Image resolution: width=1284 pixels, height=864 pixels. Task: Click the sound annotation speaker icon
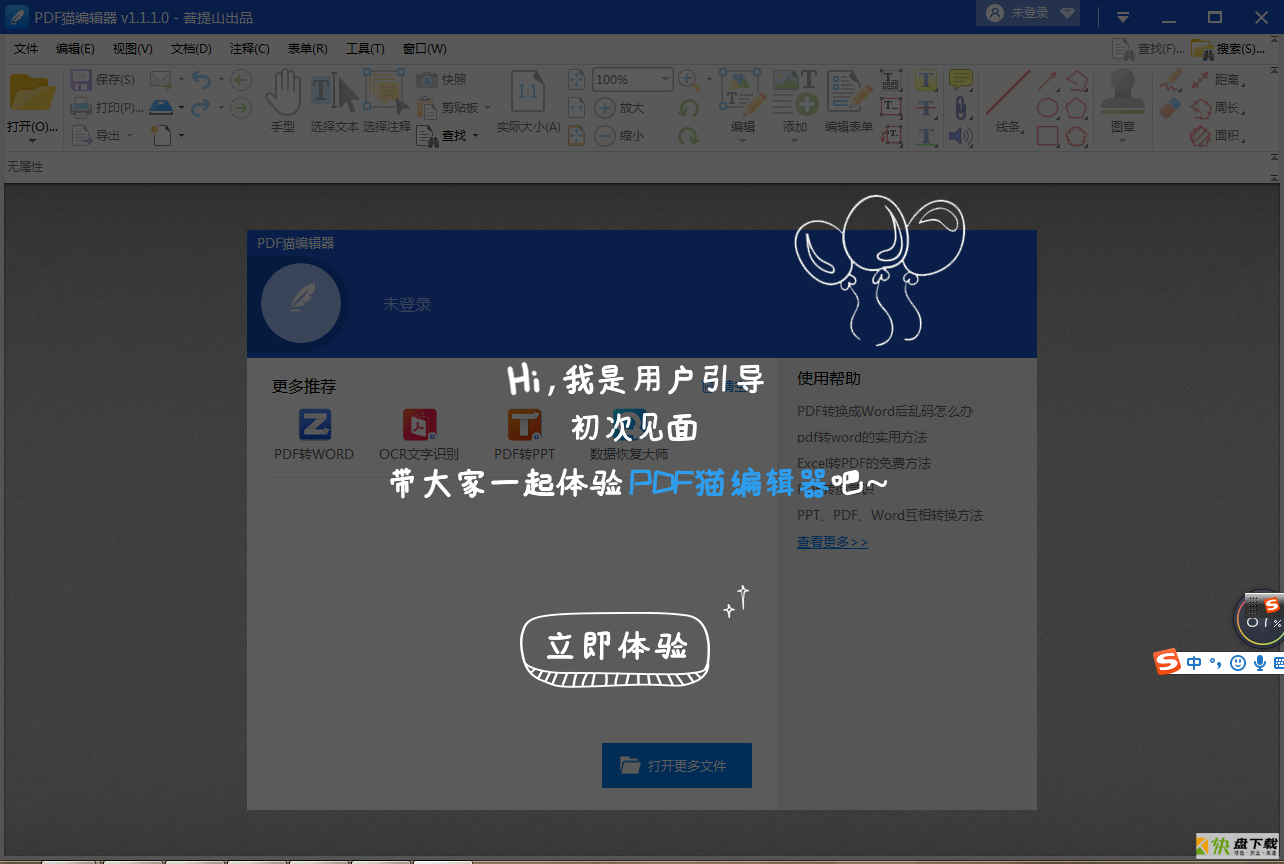[960, 135]
